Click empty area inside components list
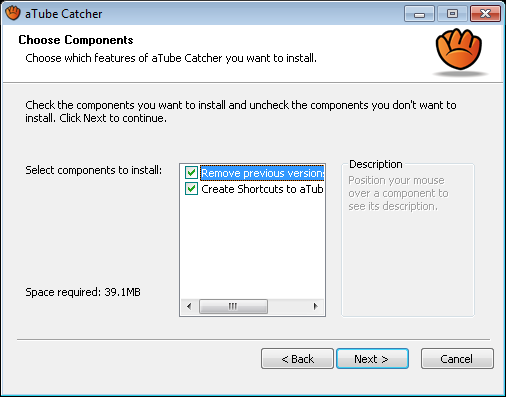506x397 pixels. [252, 247]
